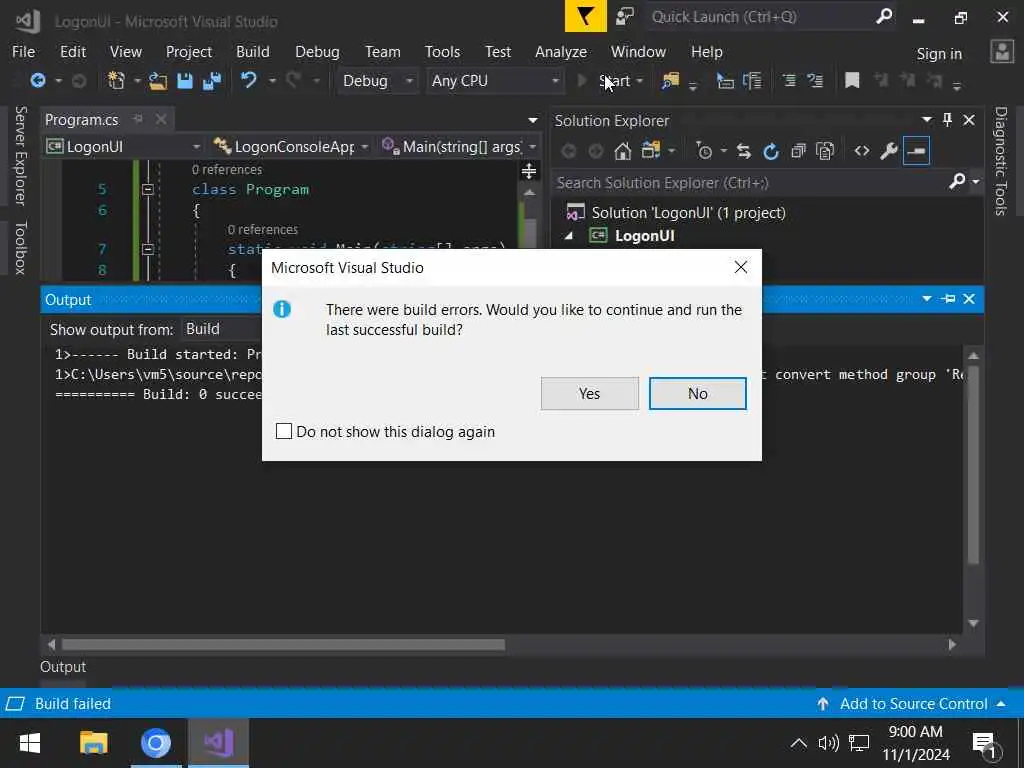The width and height of the screenshot is (1024, 768).
Task: Click the send feedback icon near Quick Launch
Action: pyautogui.click(x=625, y=16)
